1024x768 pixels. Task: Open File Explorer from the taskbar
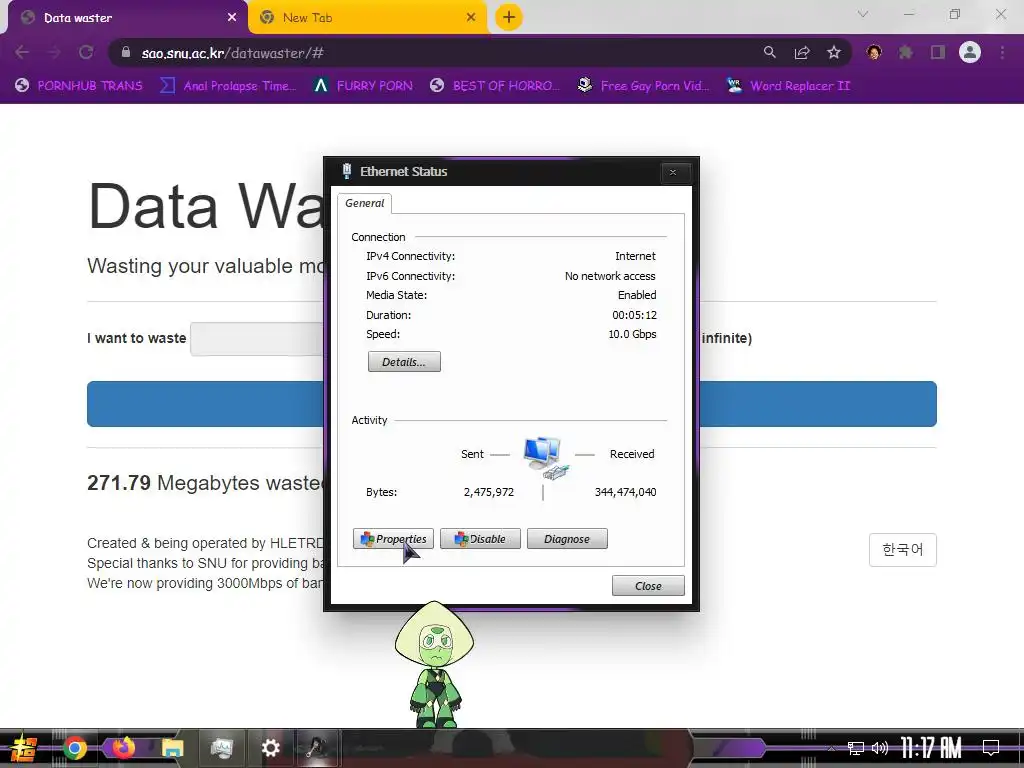(x=172, y=748)
